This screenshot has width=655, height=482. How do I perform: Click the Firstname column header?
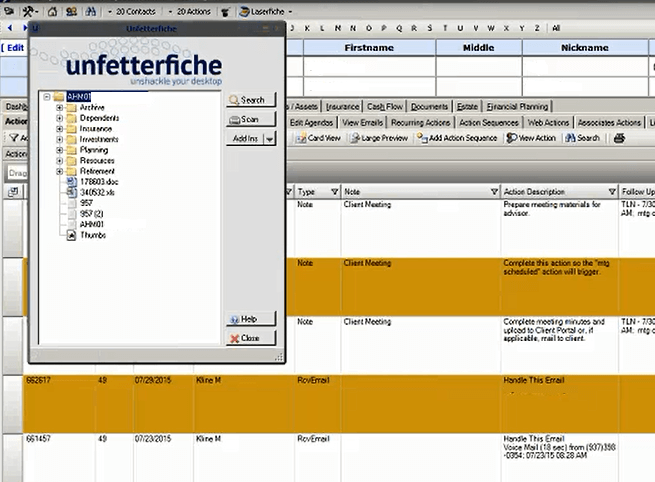369,48
